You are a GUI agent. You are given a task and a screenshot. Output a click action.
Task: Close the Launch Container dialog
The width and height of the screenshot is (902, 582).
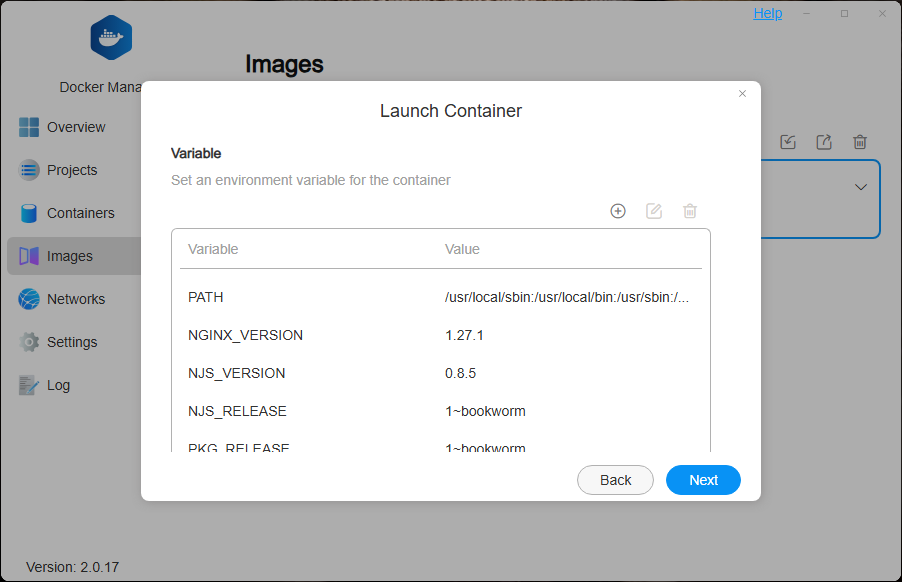[742, 93]
